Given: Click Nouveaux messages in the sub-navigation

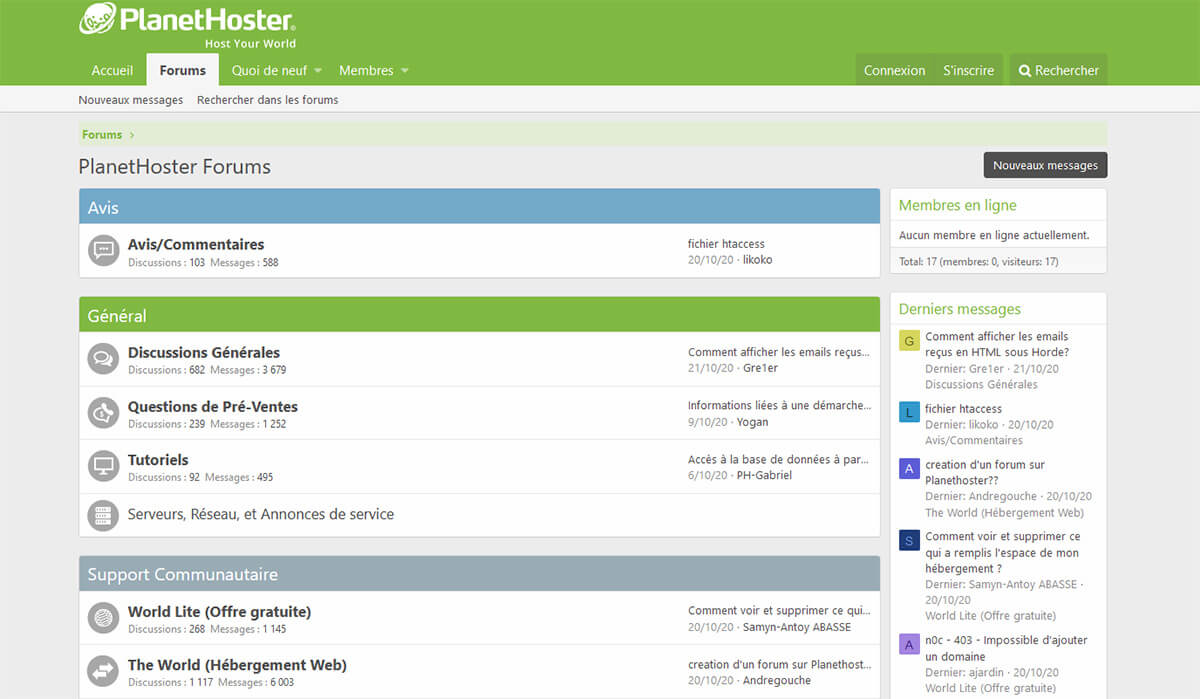Looking at the screenshot, I should (x=131, y=100).
